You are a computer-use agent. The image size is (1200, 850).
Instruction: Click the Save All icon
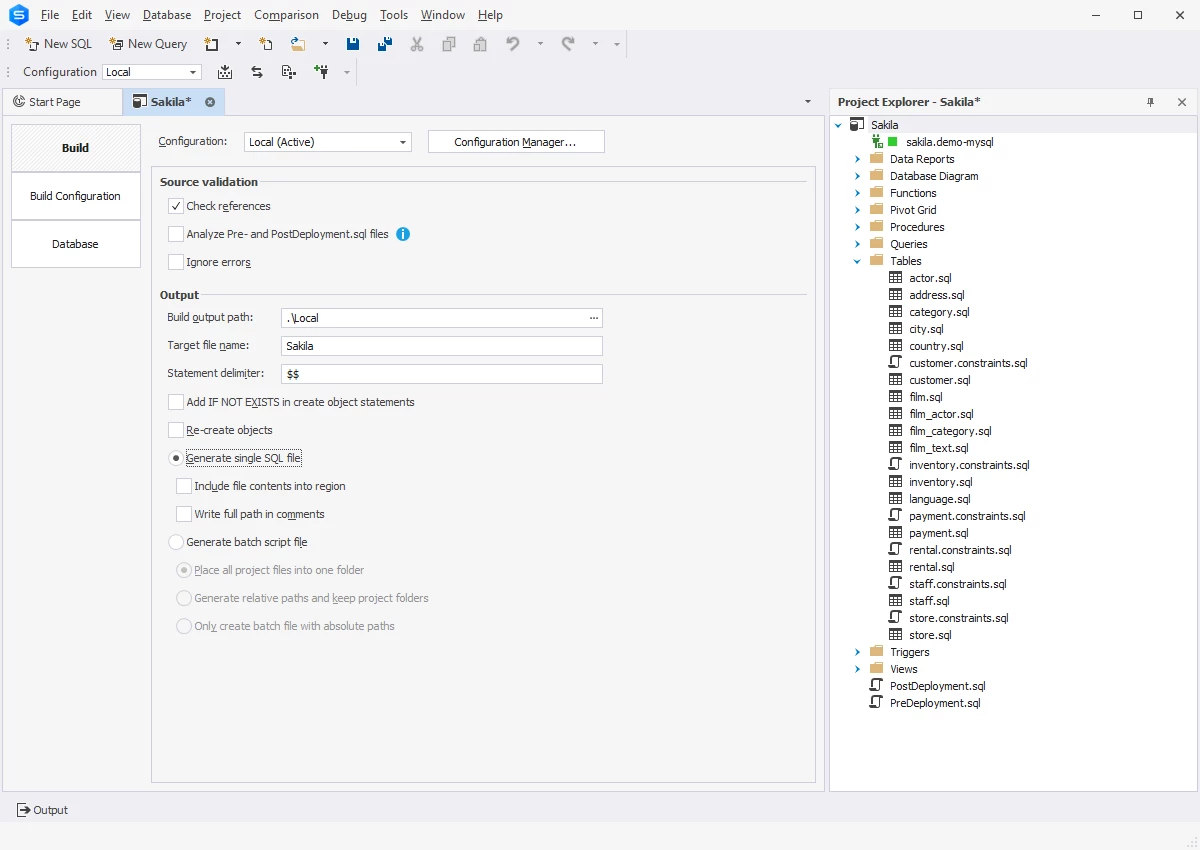385,44
